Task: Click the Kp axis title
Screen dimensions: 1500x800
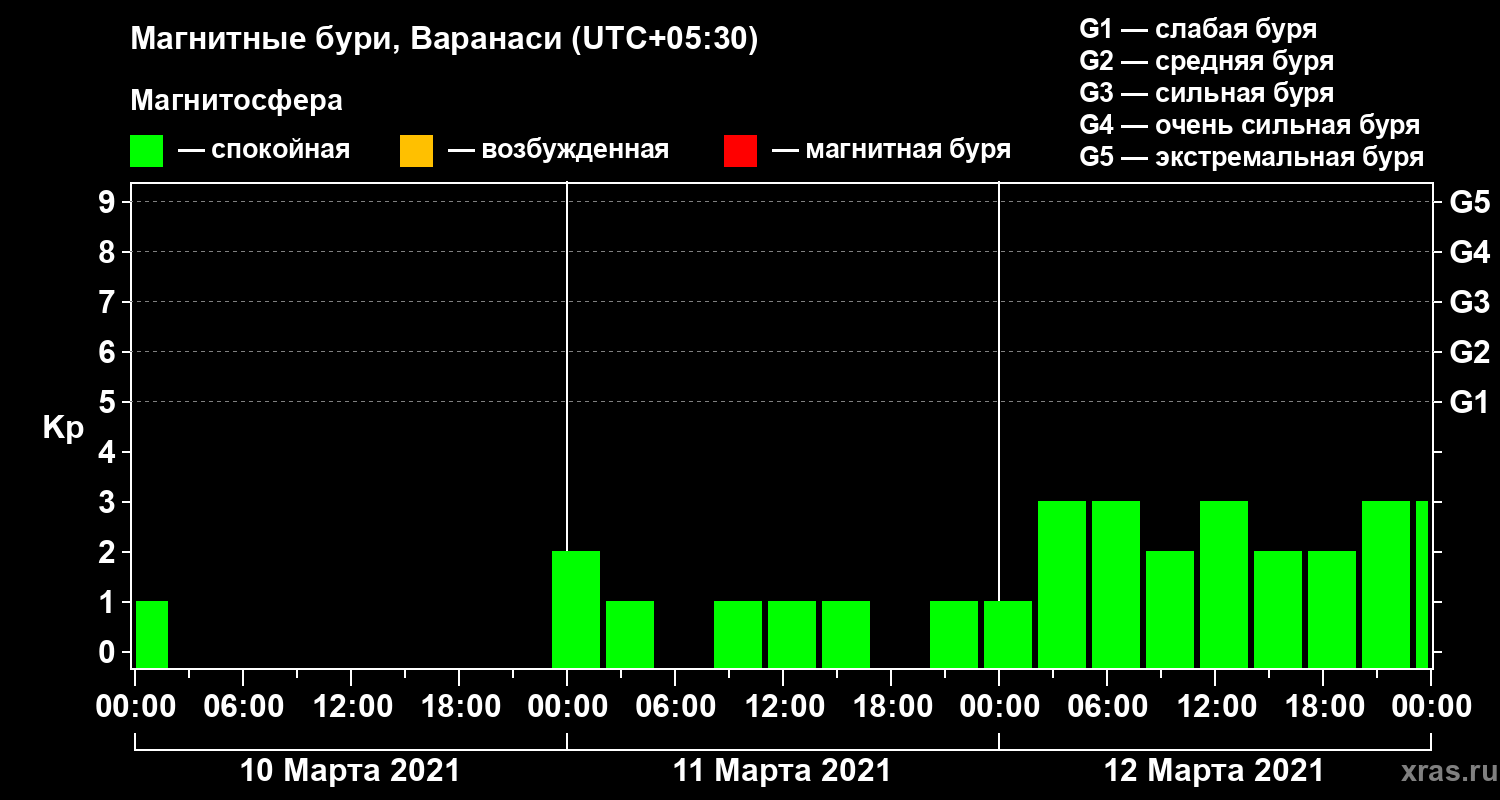Action: tap(64, 428)
